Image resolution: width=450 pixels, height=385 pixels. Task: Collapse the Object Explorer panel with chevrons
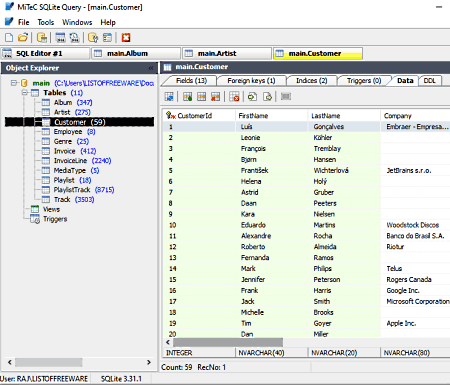pyautogui.click(x=151, y=68)
